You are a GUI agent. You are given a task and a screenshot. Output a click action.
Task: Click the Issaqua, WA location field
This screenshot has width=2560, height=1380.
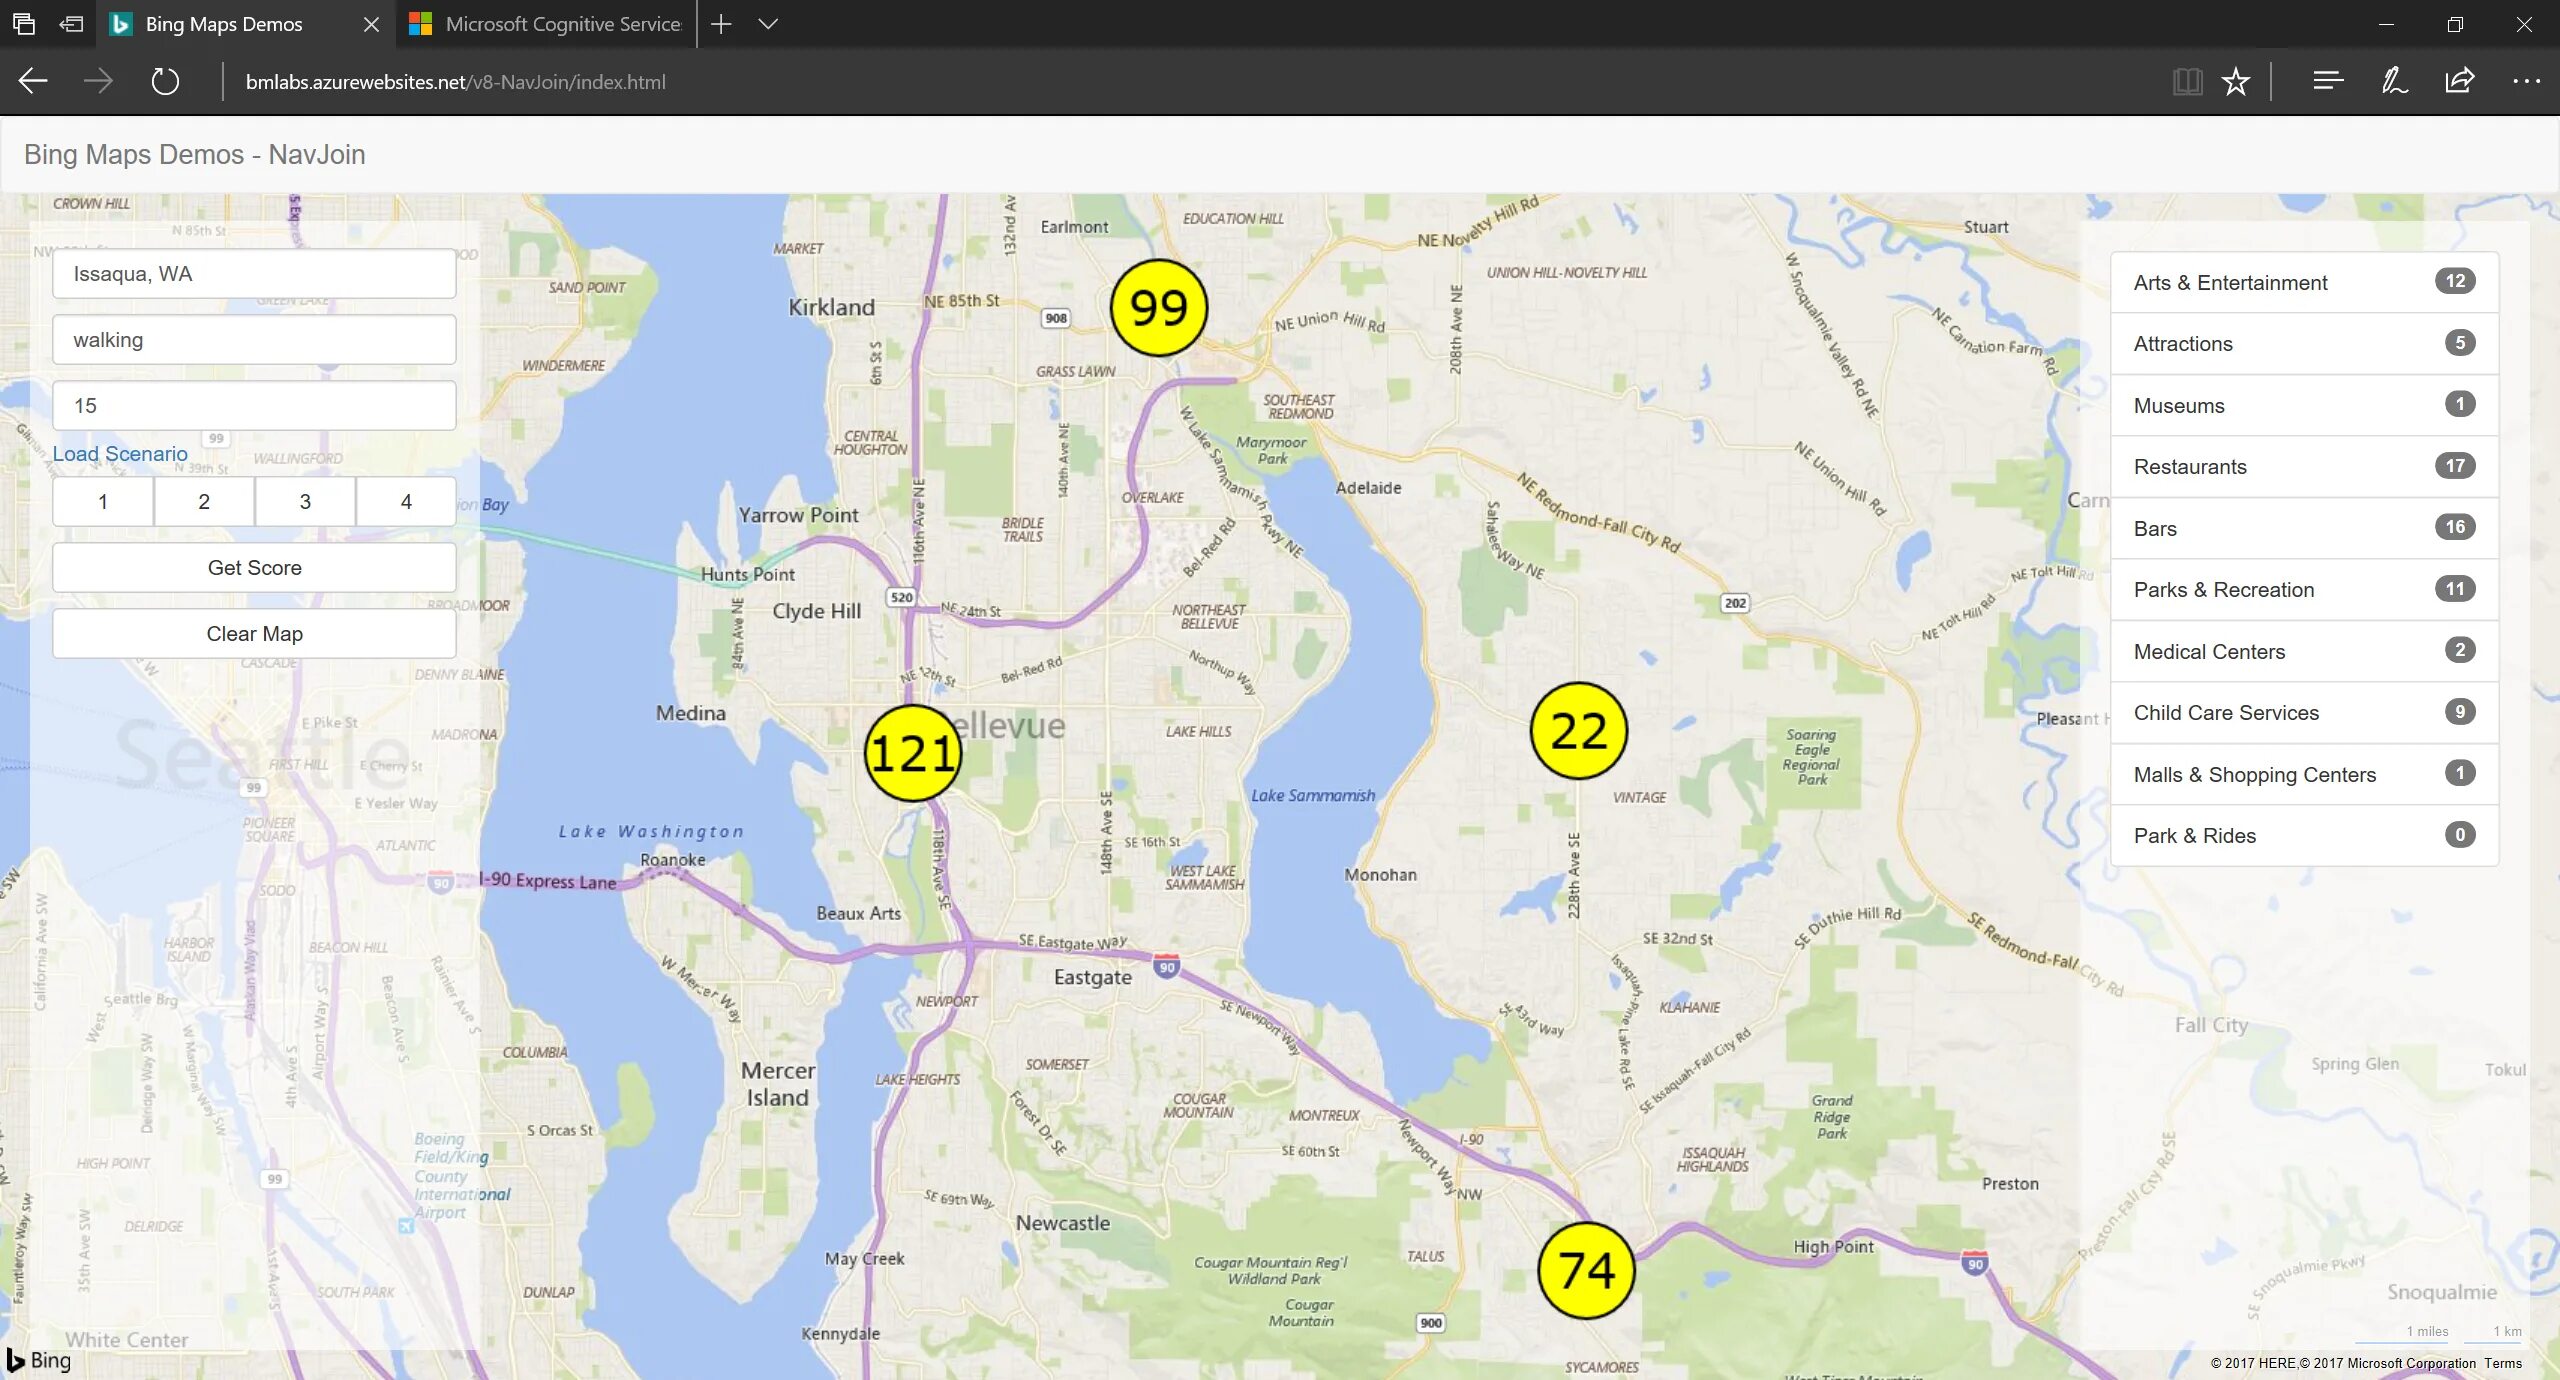254,274
